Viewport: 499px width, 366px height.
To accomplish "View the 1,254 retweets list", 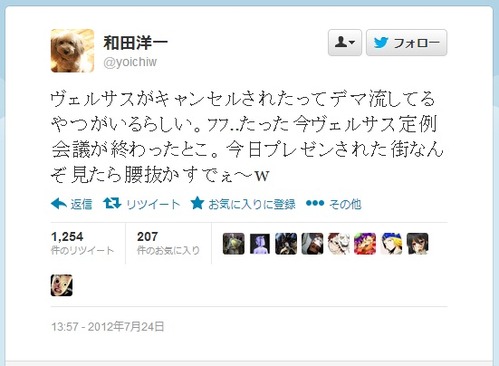I will (83, 243).
